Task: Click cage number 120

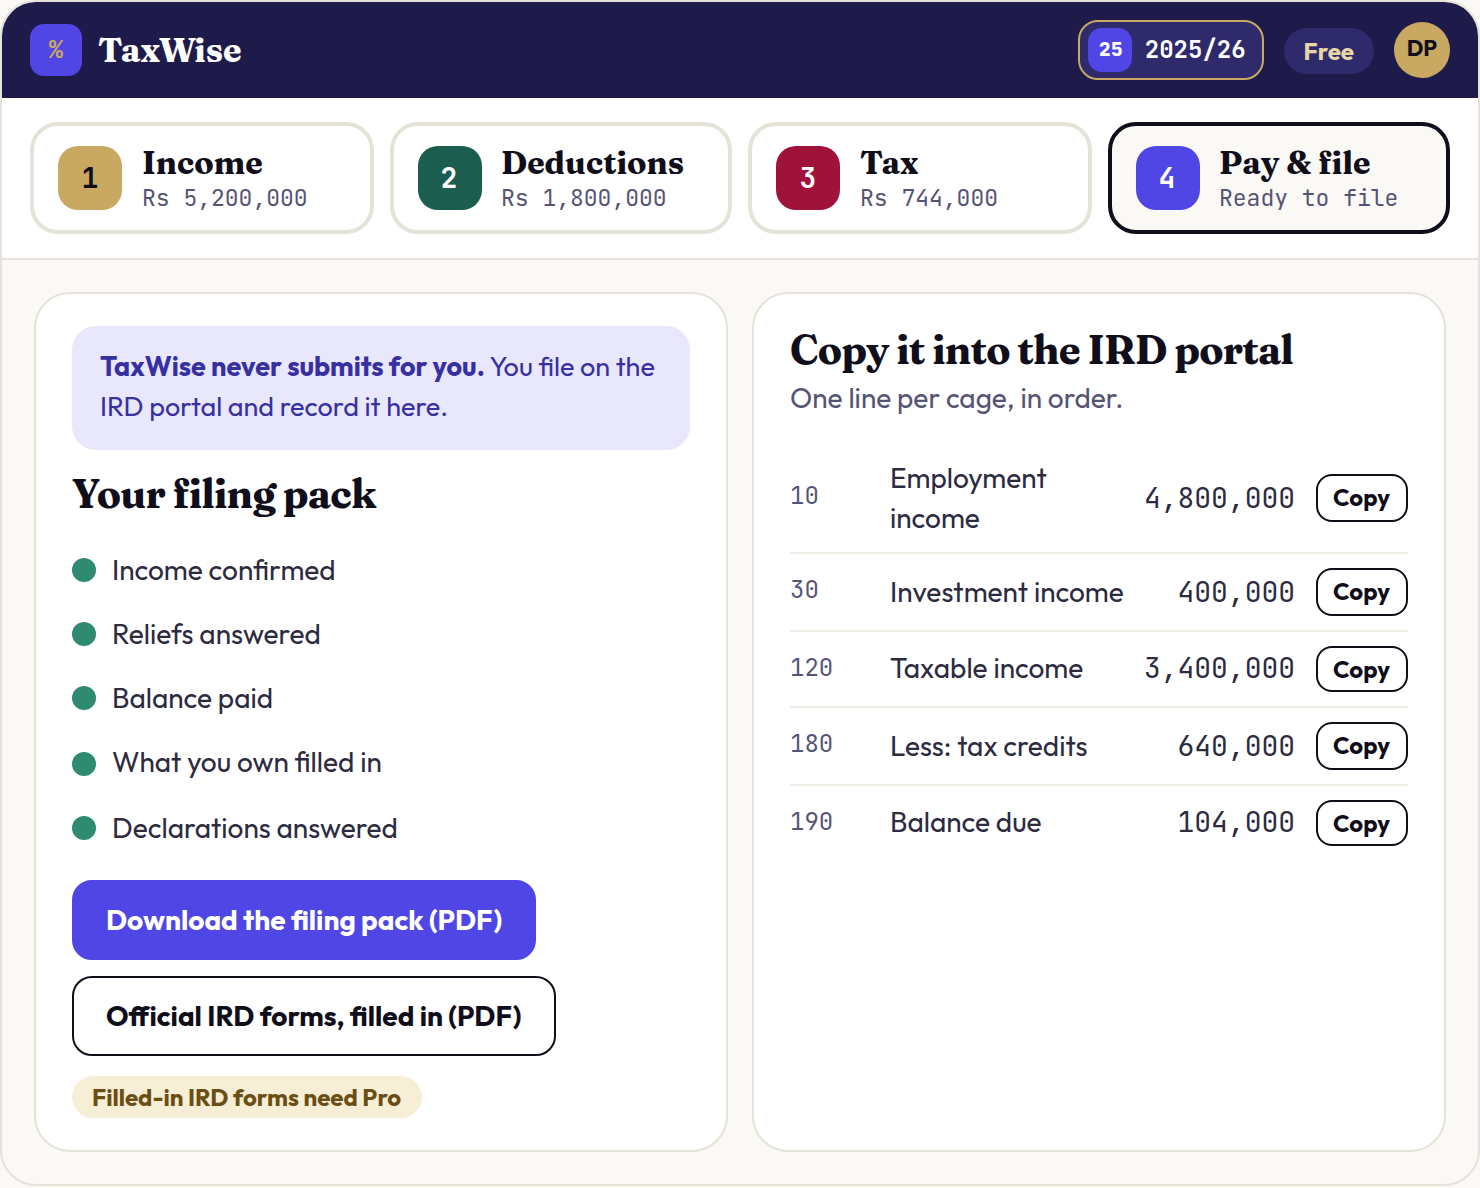Action: tap(811, 668)
